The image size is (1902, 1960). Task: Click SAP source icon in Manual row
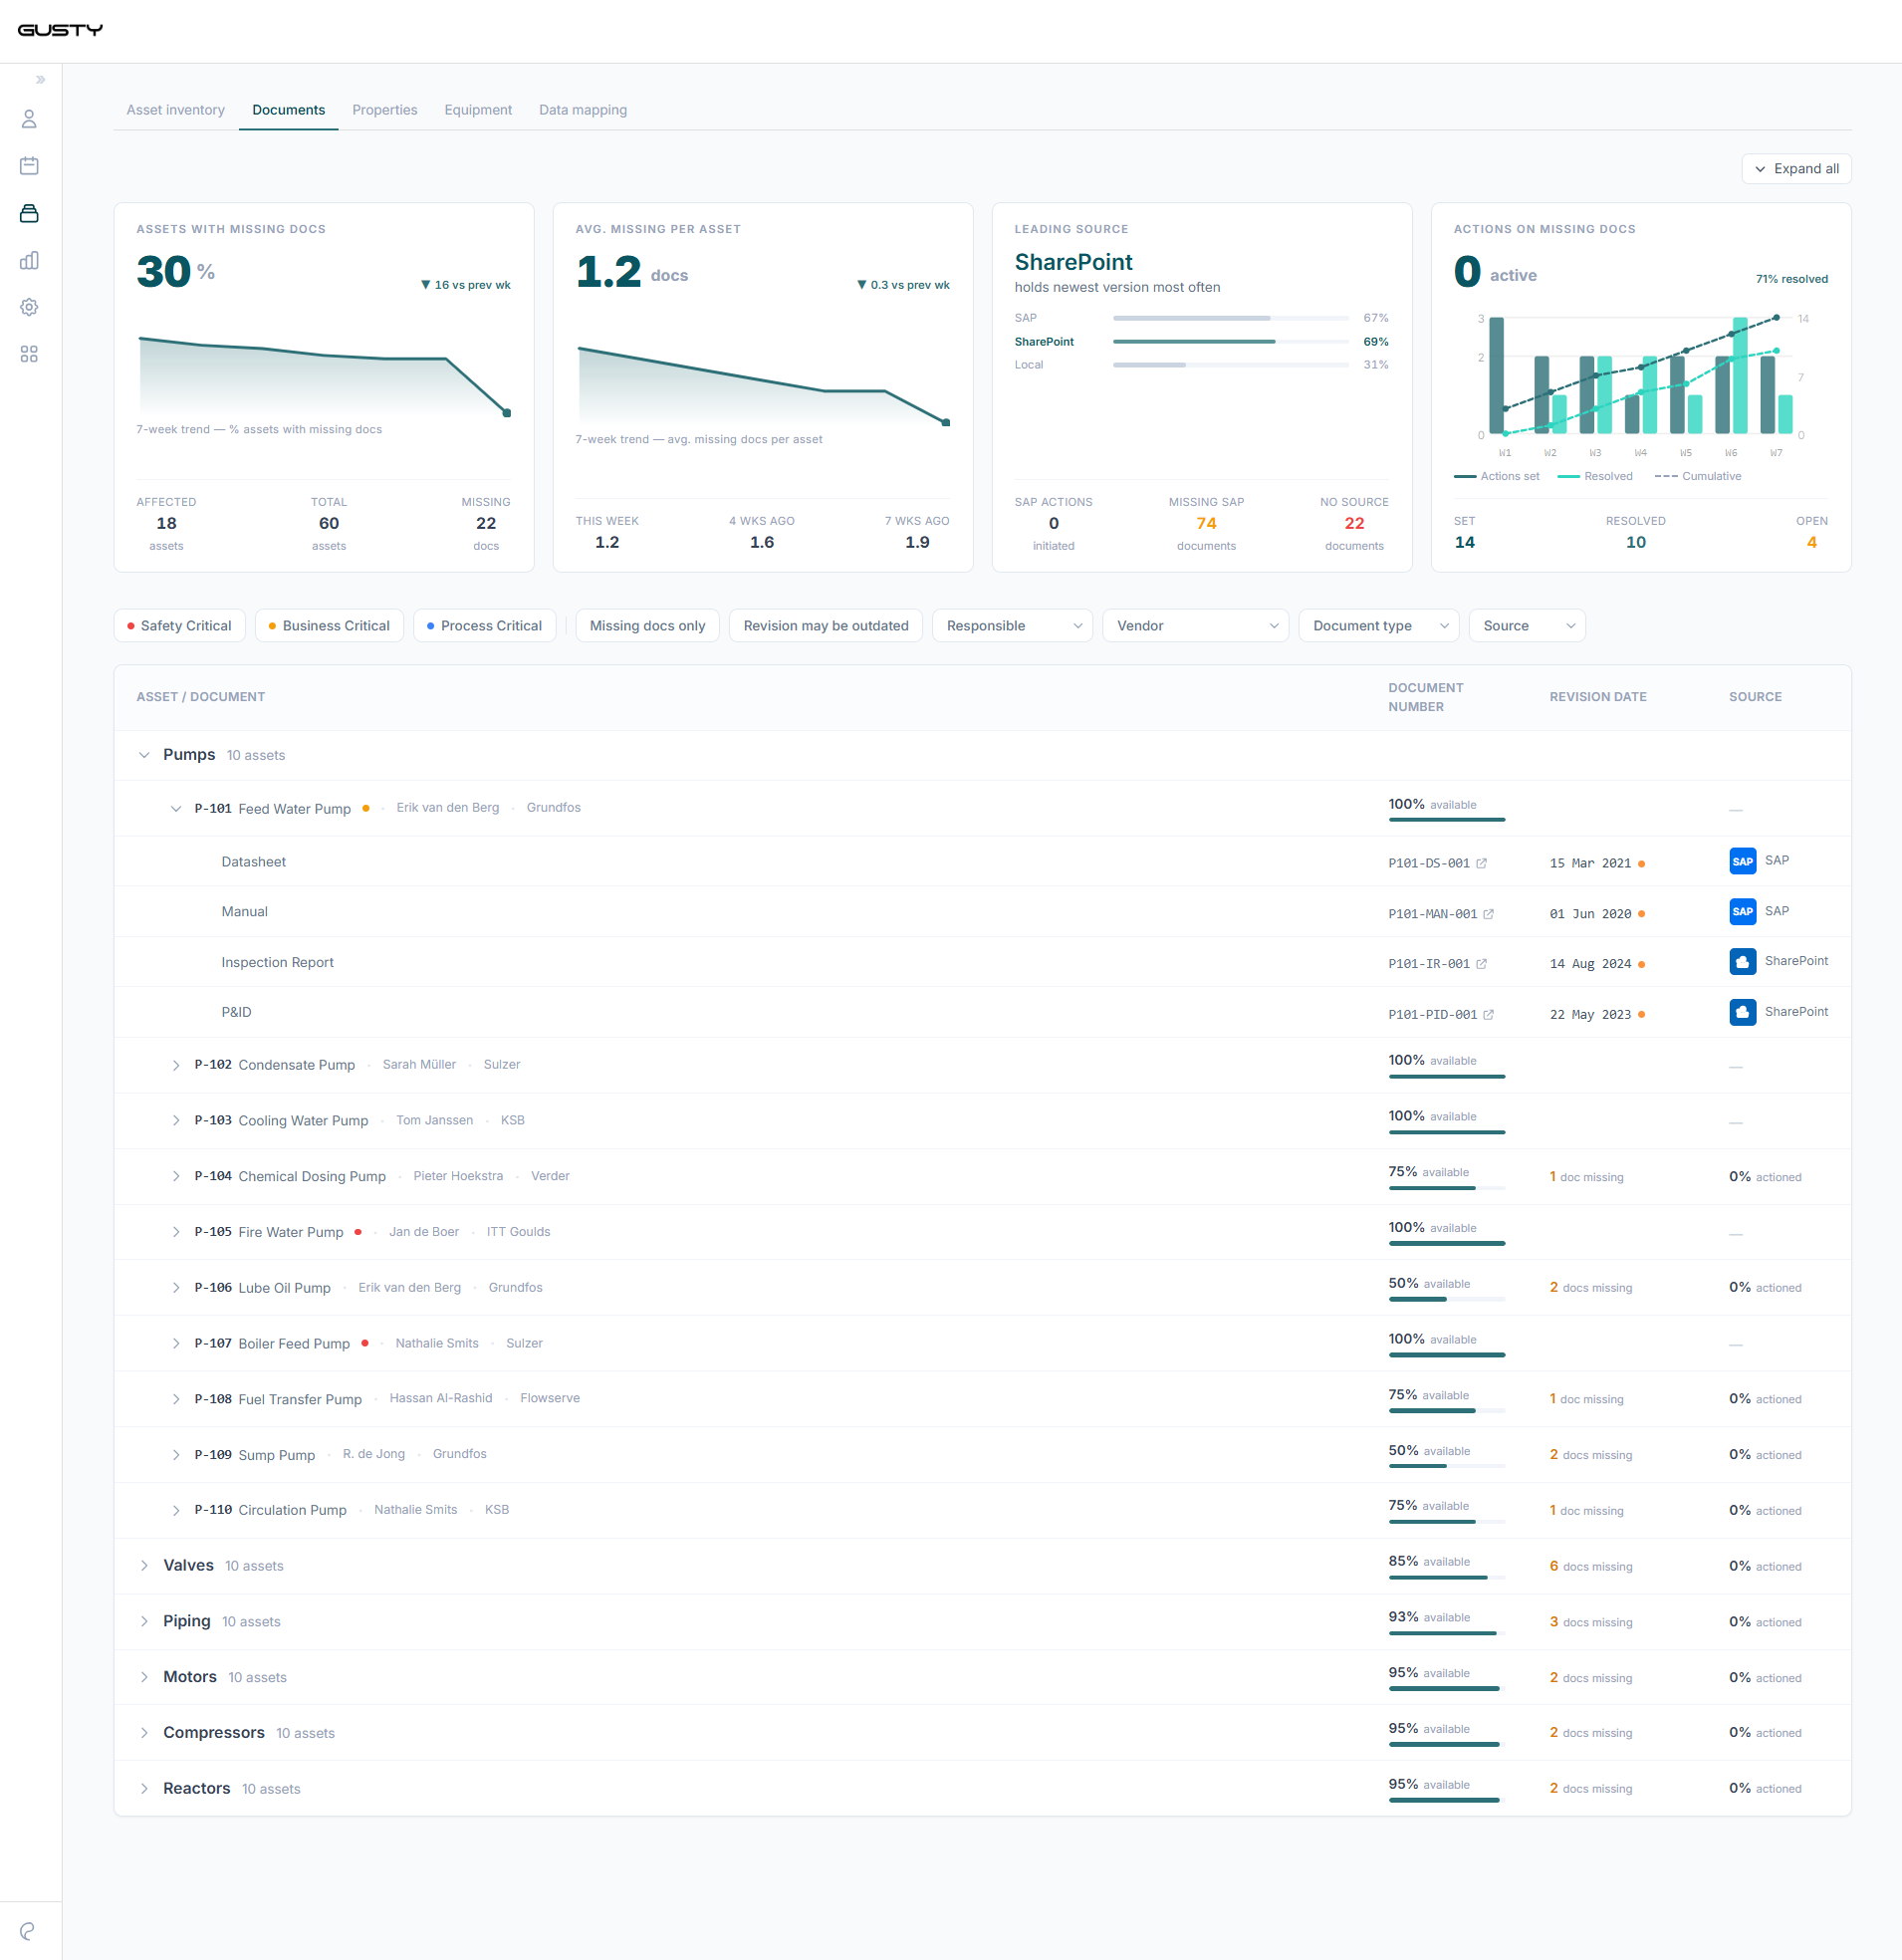(x=1743, y=911)
